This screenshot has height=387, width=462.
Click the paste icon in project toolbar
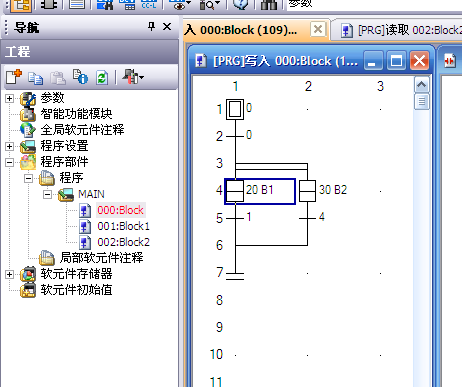coord(58,78)
